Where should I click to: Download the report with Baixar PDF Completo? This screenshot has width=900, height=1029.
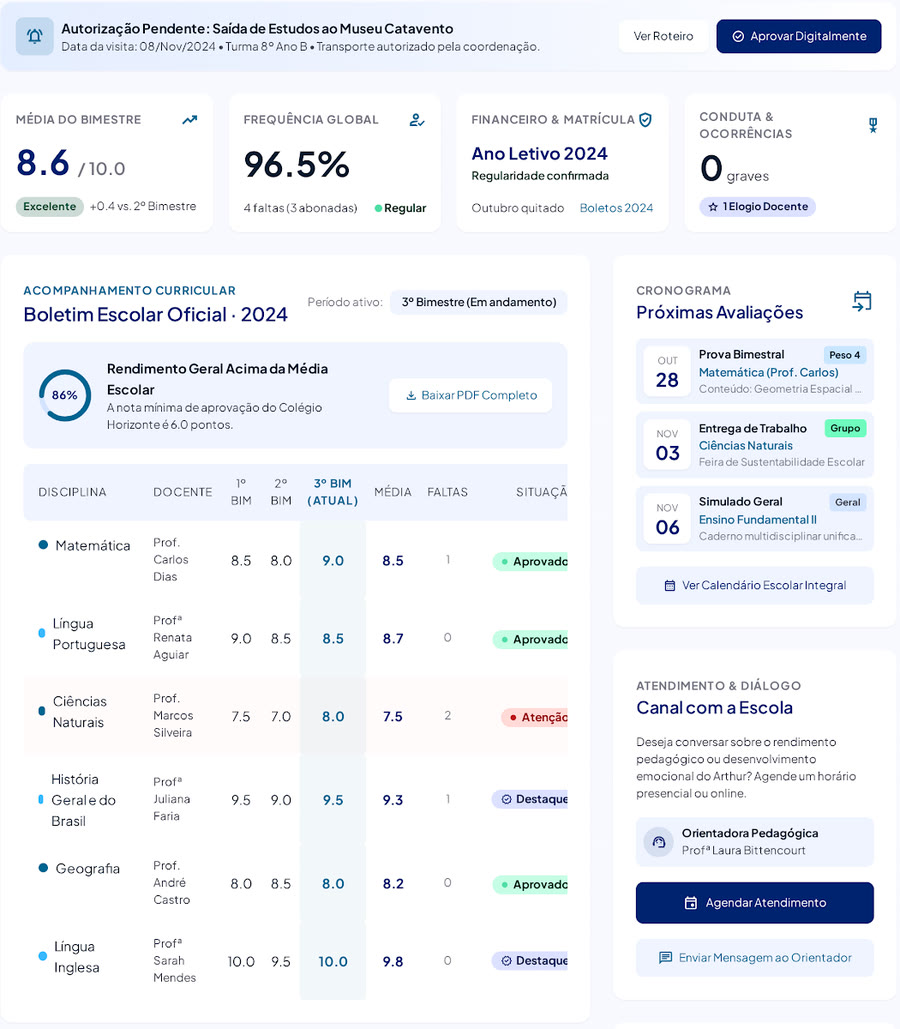click(x=471, y=395)
